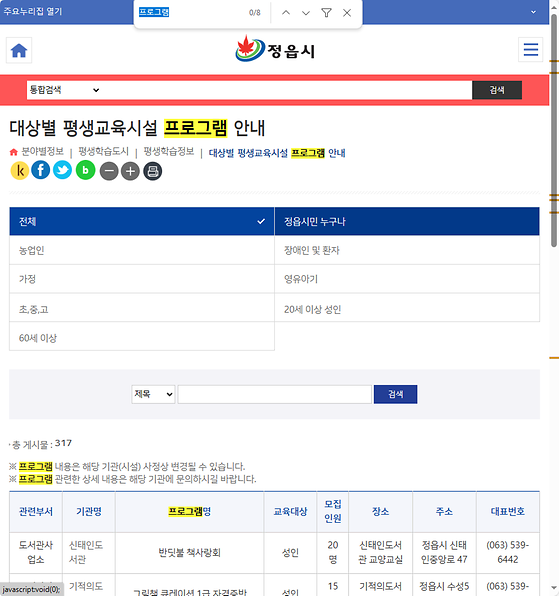Select the 가정 category

click(142, 279)
